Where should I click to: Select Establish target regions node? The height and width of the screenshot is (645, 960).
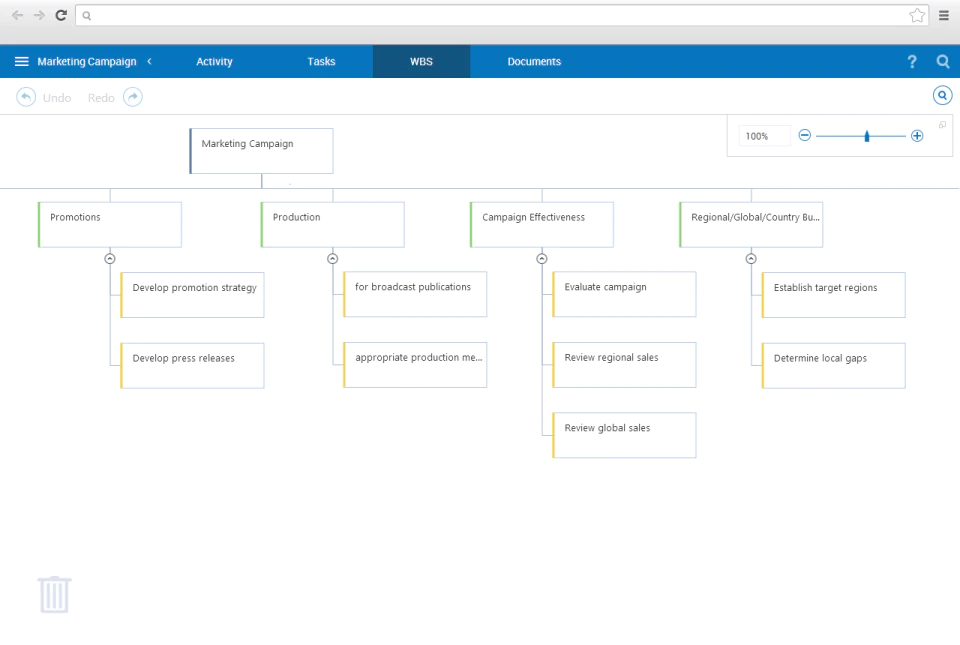click(833, 295)
